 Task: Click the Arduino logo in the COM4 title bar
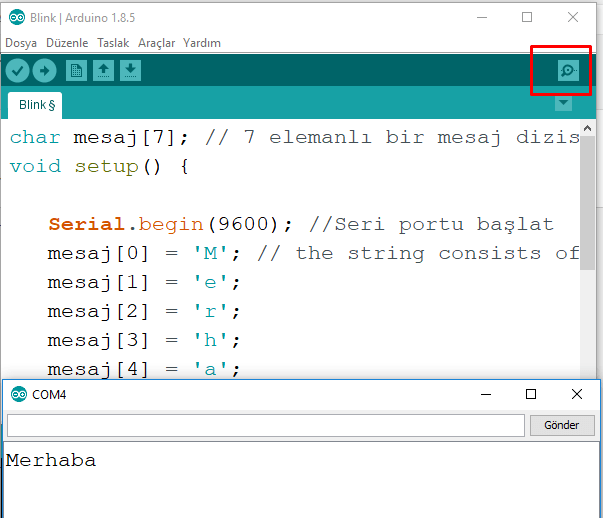coord(19,395)
